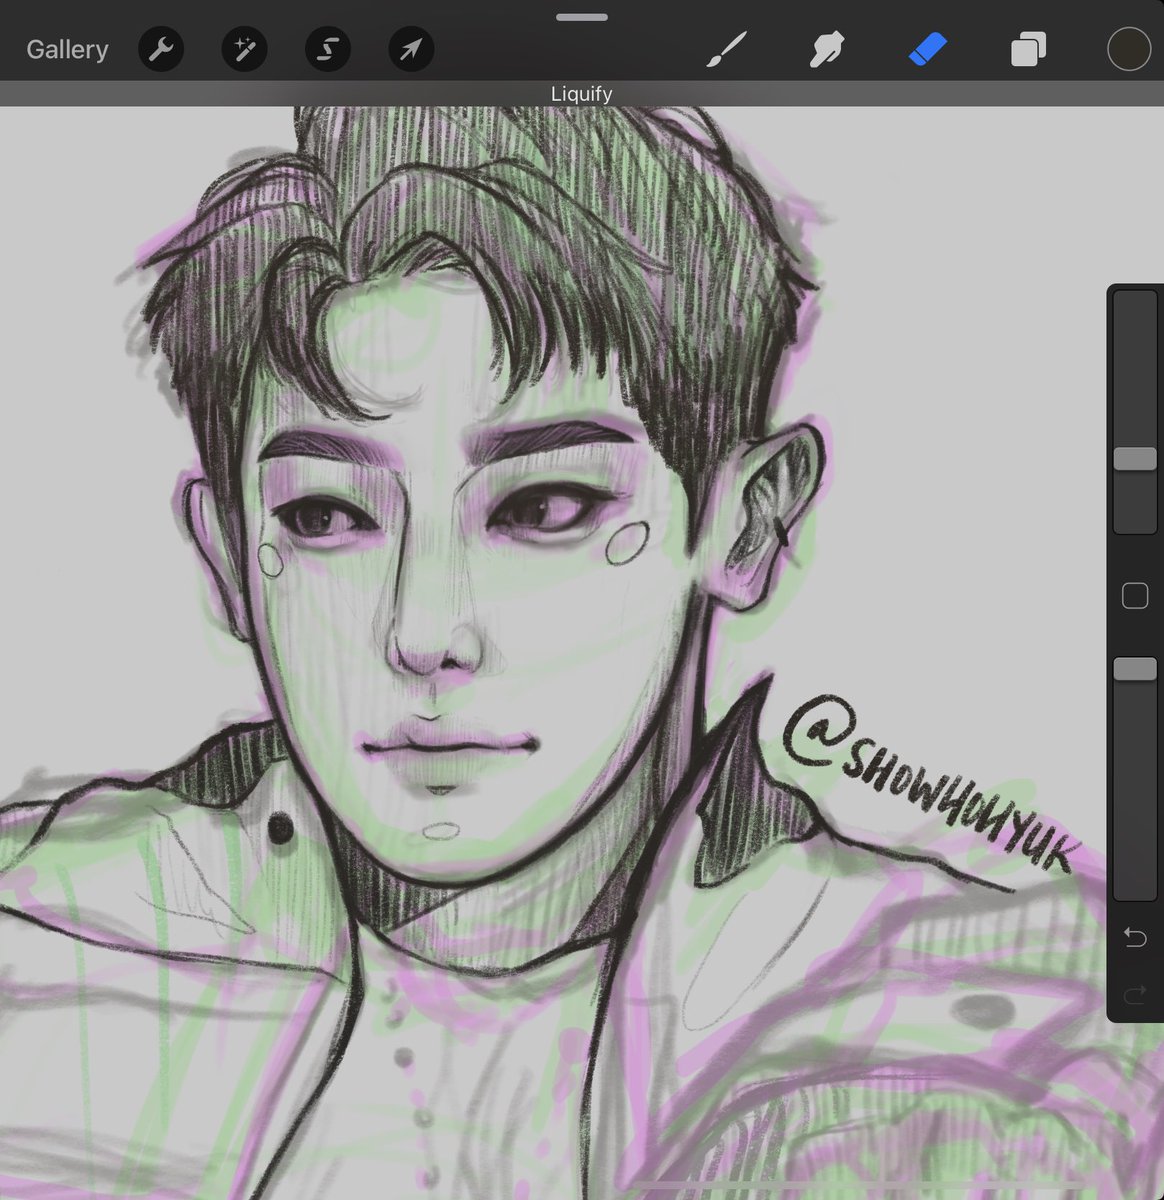Select the Brush tool
This screenshot has height=1200, width=1164.
[726, 49]
